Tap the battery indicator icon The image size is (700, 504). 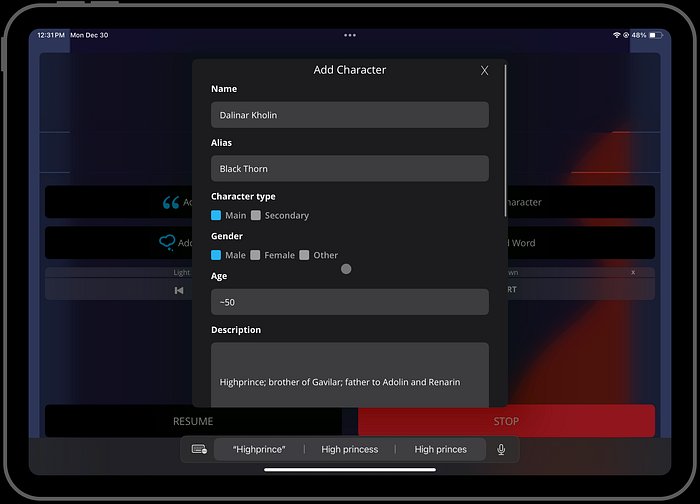656,35
